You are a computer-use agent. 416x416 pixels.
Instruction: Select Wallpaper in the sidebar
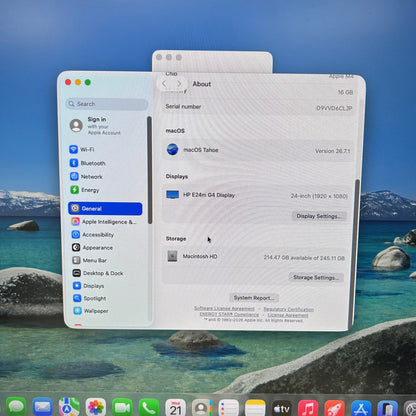(x=91, y=311)
